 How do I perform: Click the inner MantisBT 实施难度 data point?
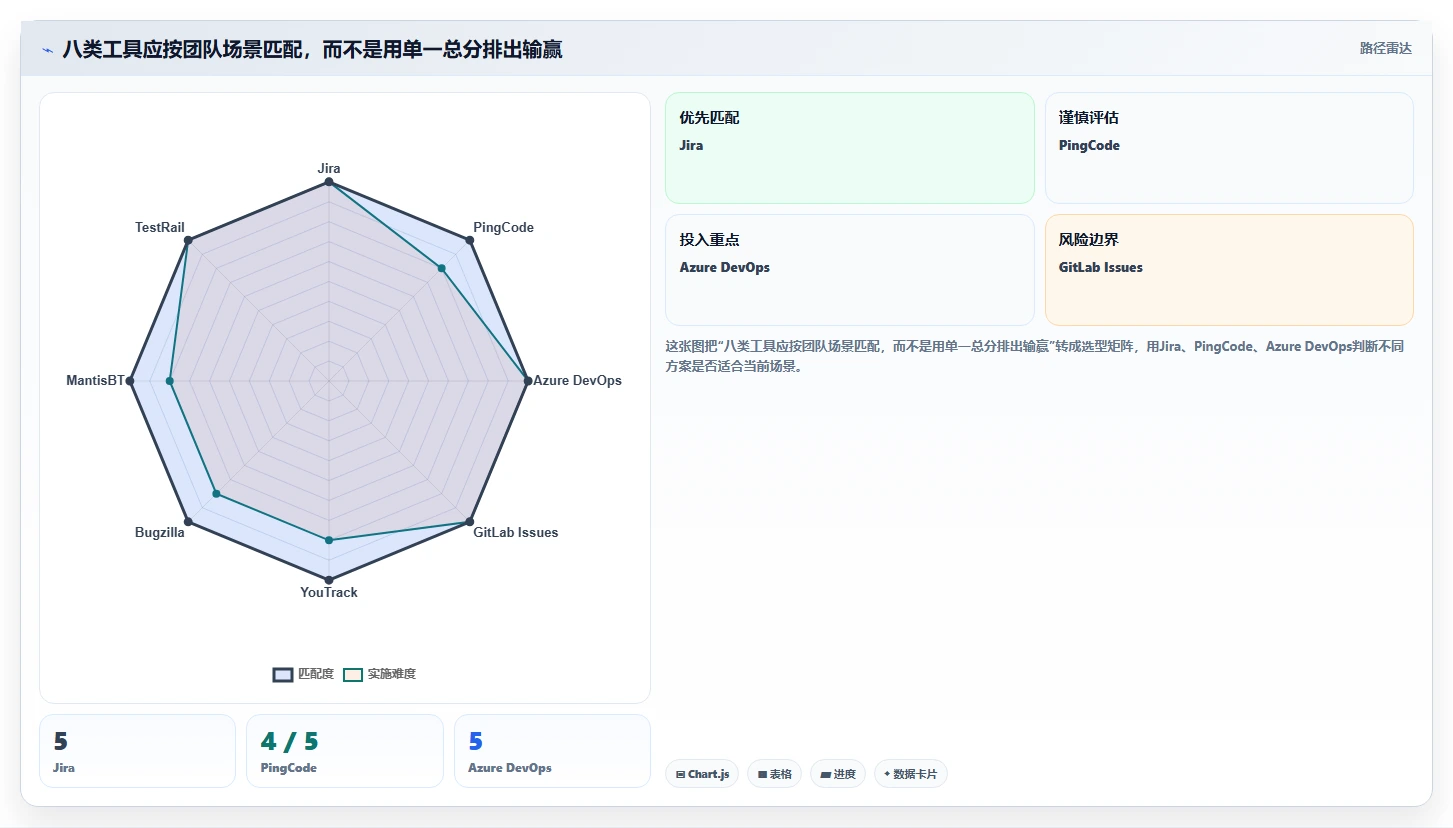170,380
